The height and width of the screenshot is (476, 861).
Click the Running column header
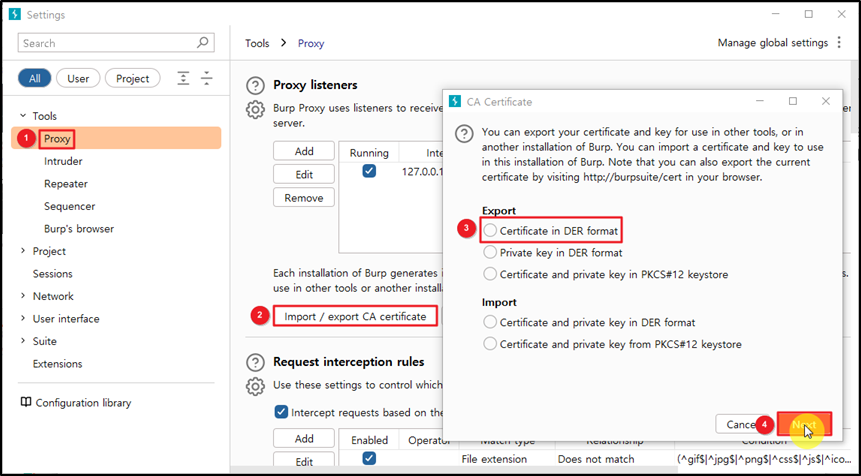click(369, 152)
